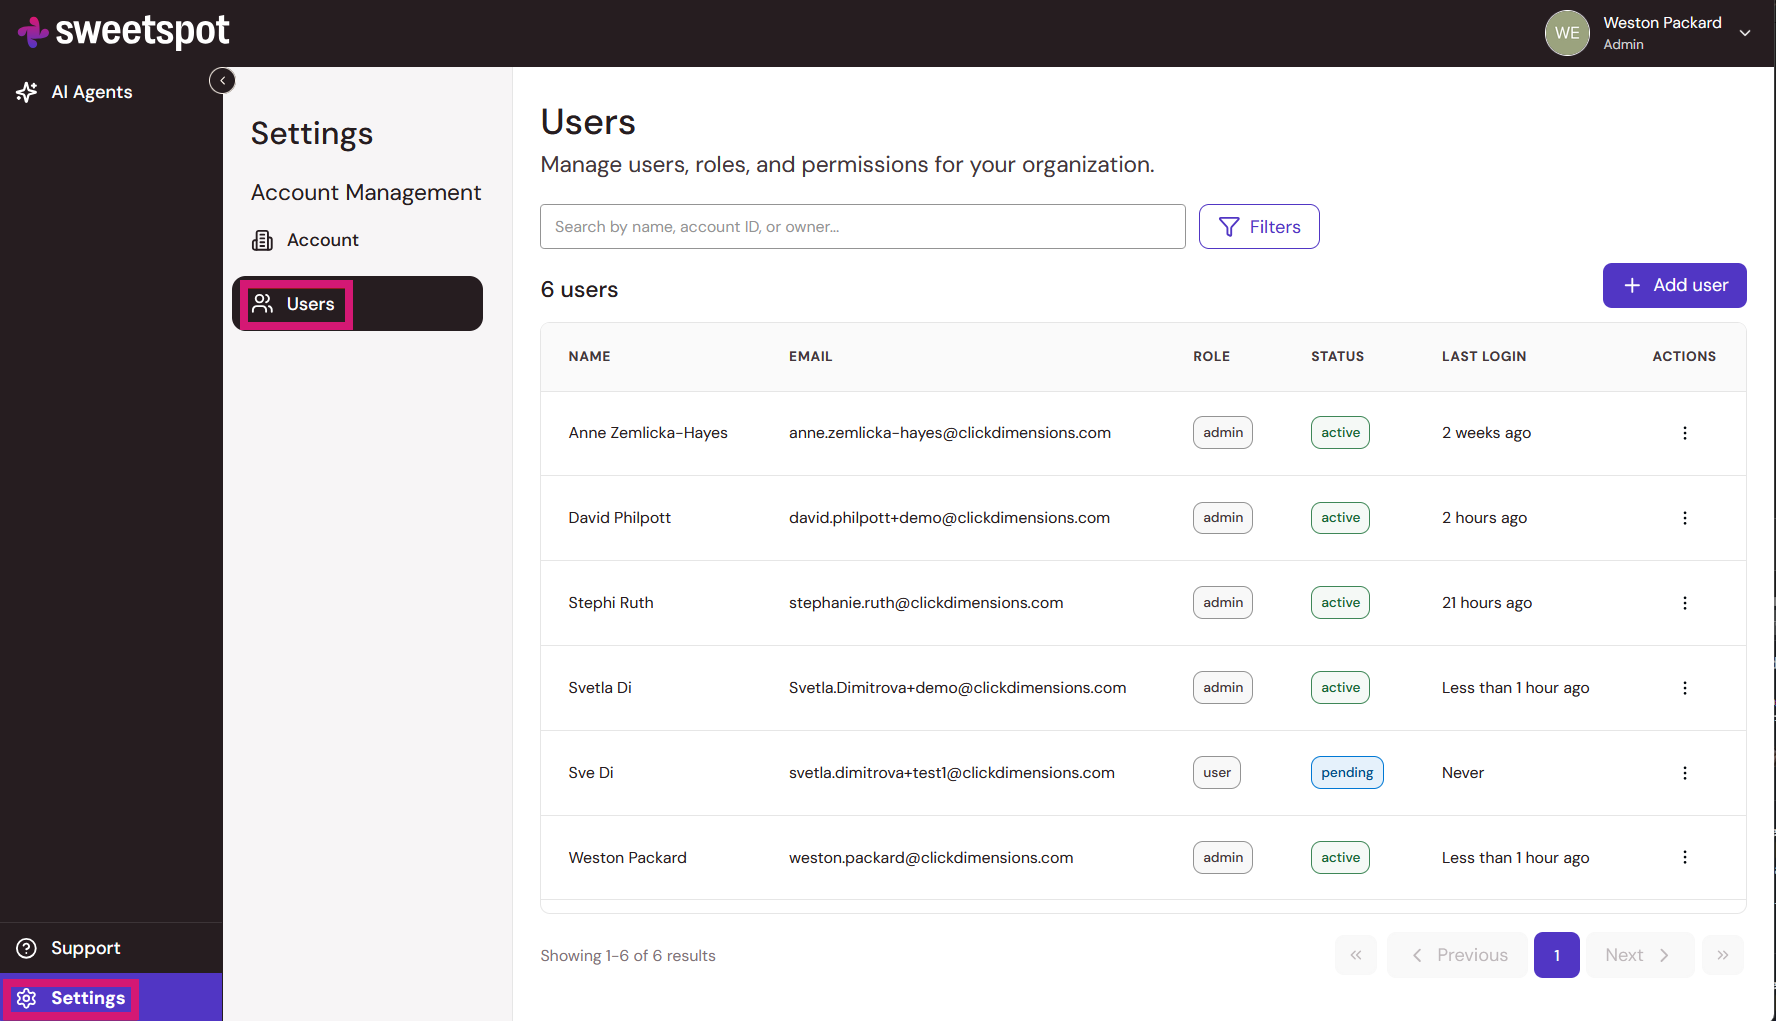Screen dimensions: 1776x1021
Task: Click the STATUS column header
Action: (x=1337, y=356)
